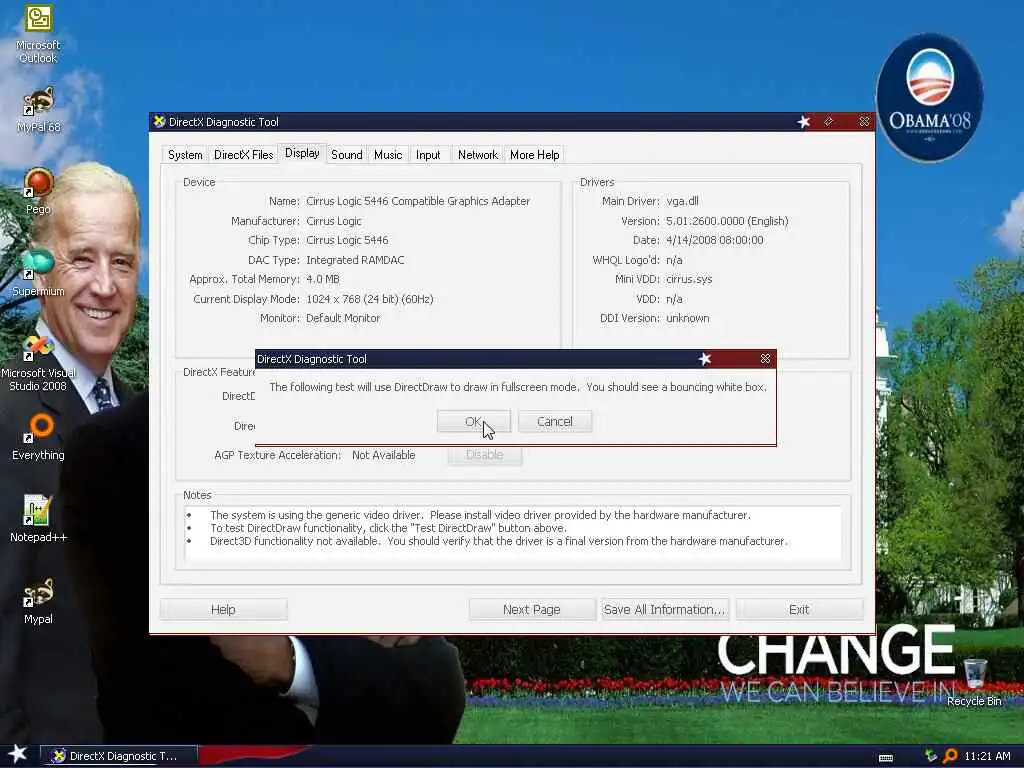Cancel the DirectDraw fullscreen test
The width and height of the screenshot is (1024, 768).
[554, 422]
